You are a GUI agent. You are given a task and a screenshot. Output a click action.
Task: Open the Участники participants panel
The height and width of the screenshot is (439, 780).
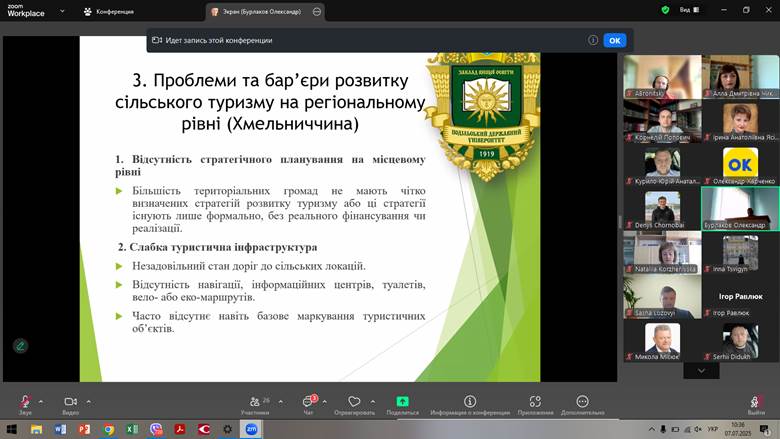point(255,402)
